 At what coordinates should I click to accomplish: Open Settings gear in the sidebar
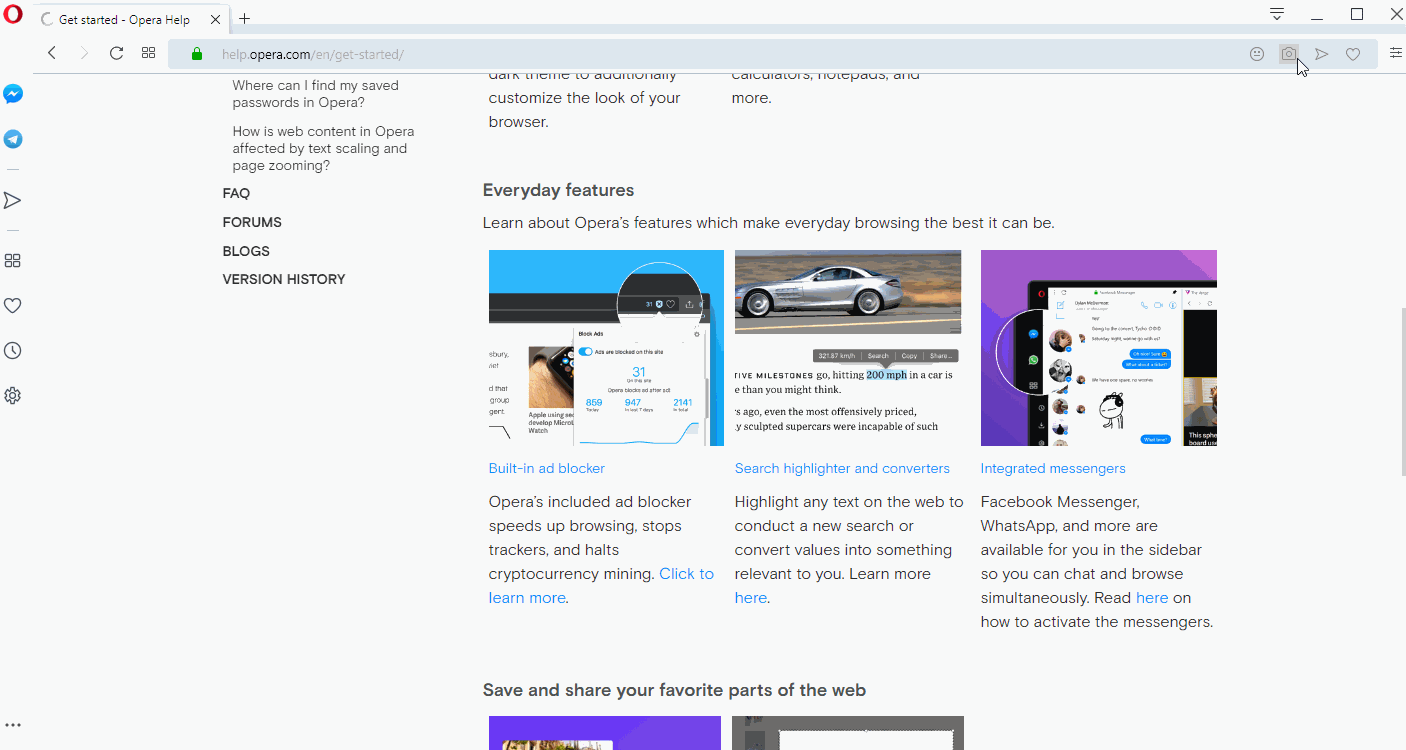tap(13, 396)
